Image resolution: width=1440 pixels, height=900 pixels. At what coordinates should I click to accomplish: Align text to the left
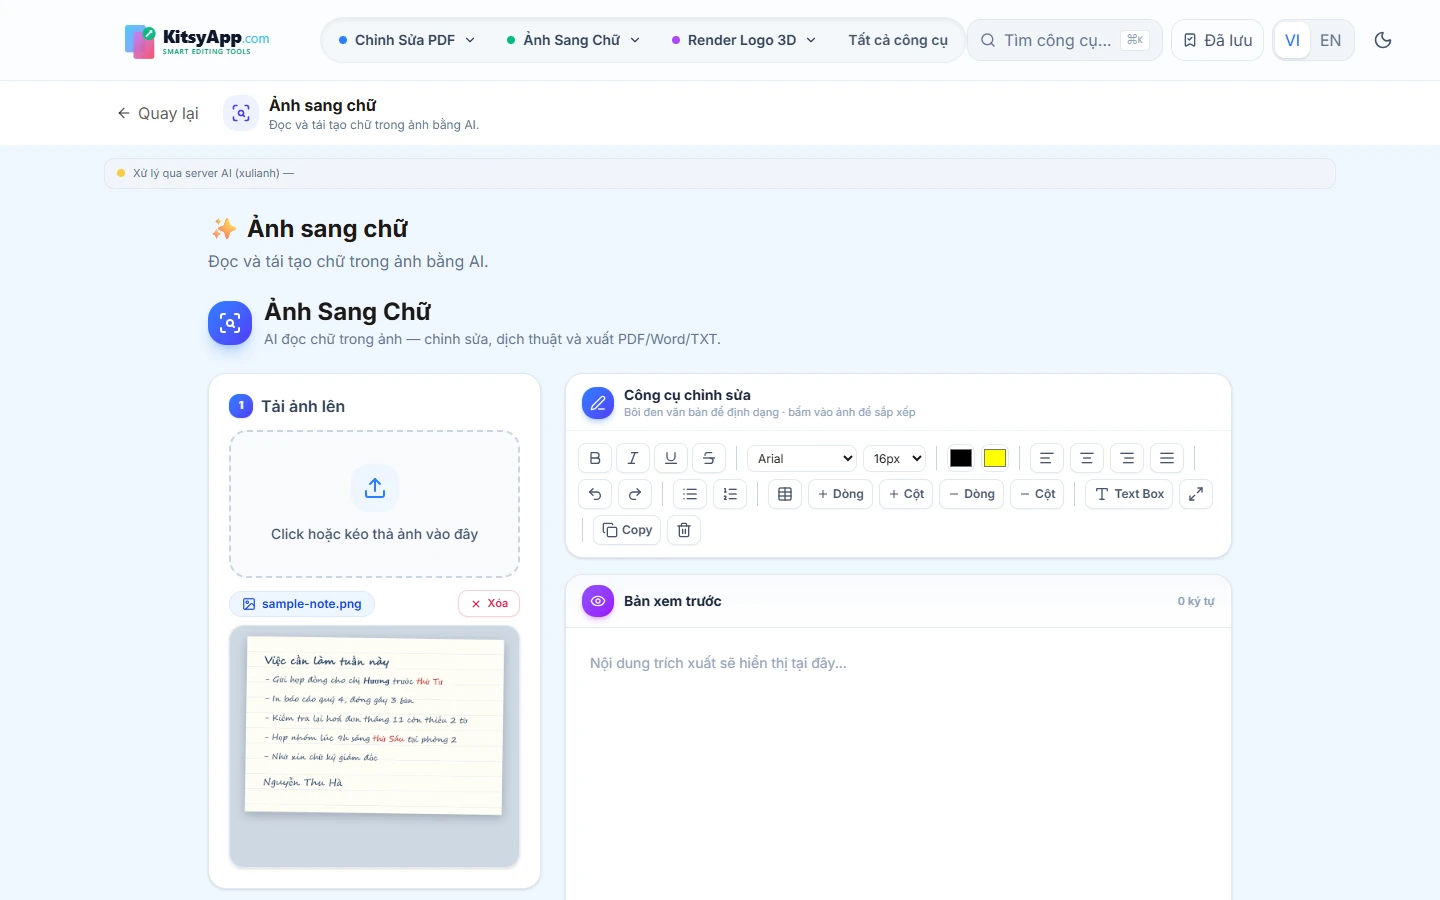[1047, 458]
